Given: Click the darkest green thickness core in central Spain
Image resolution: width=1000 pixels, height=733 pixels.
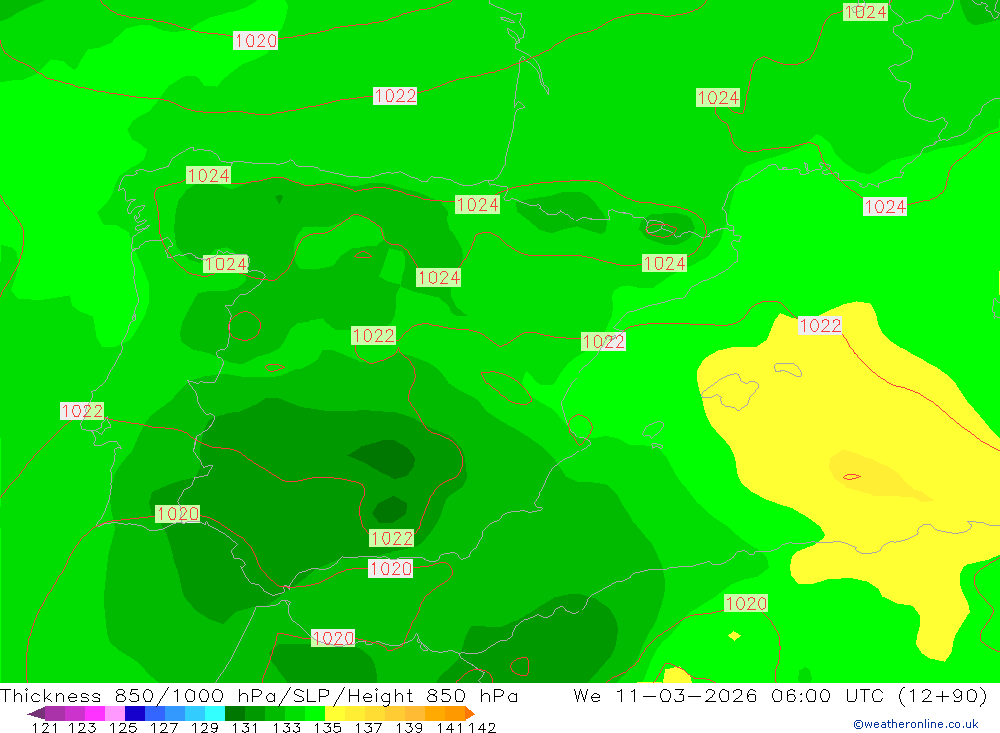Looking at the screenshot, I should pos(384,458).
